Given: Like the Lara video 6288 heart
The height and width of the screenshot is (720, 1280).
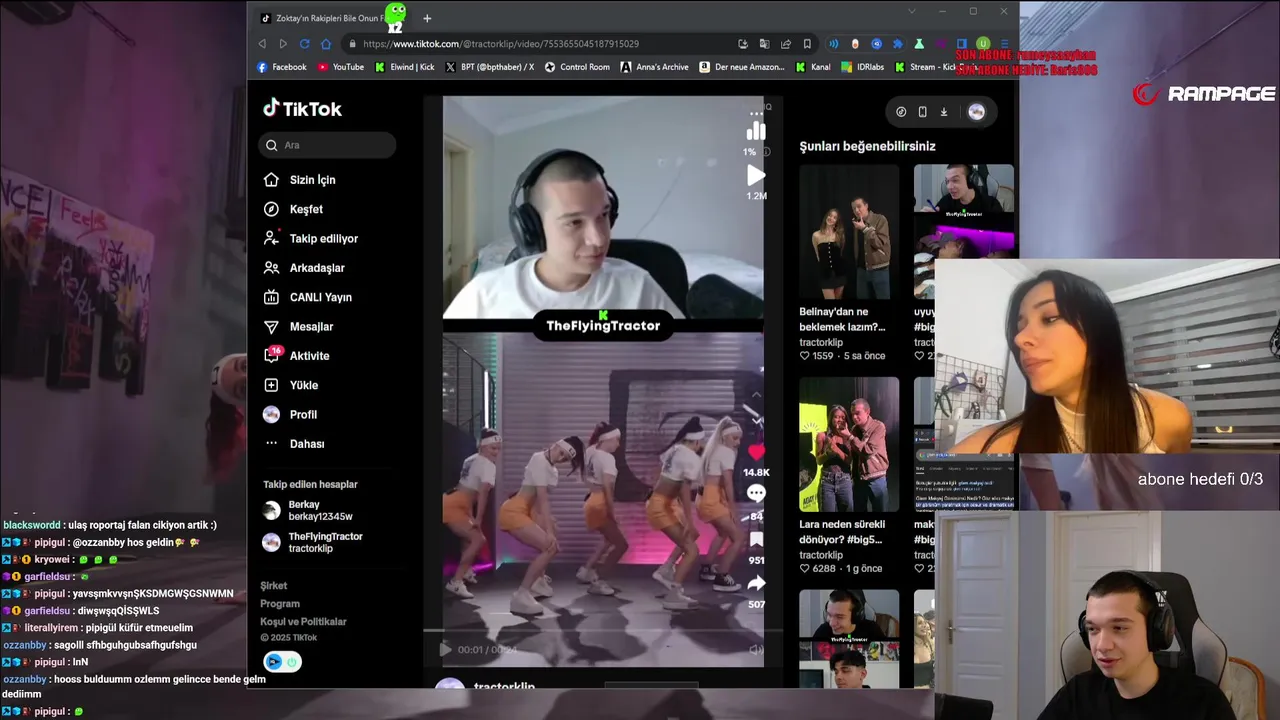Looking at the screenshot, I should point(805,569).
